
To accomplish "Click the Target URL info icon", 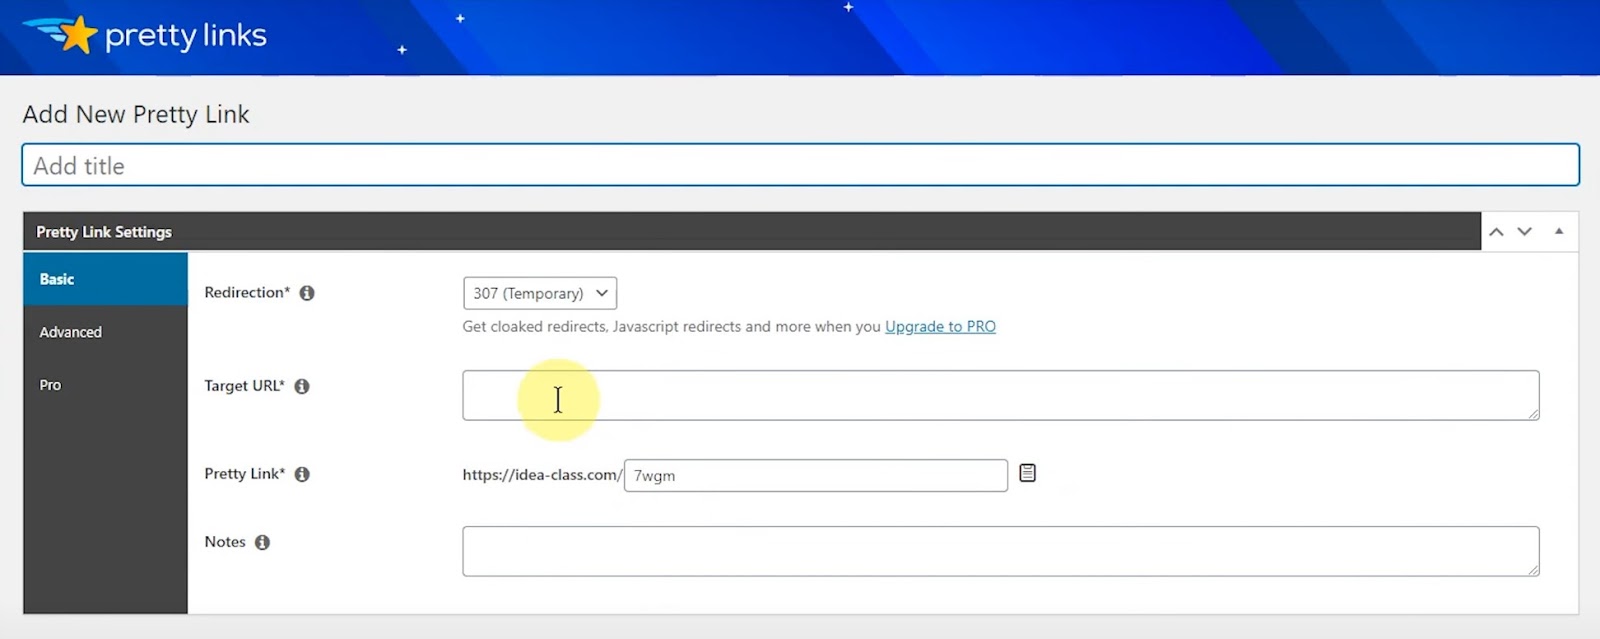I will pyautogui.click(x=302, y=386).
